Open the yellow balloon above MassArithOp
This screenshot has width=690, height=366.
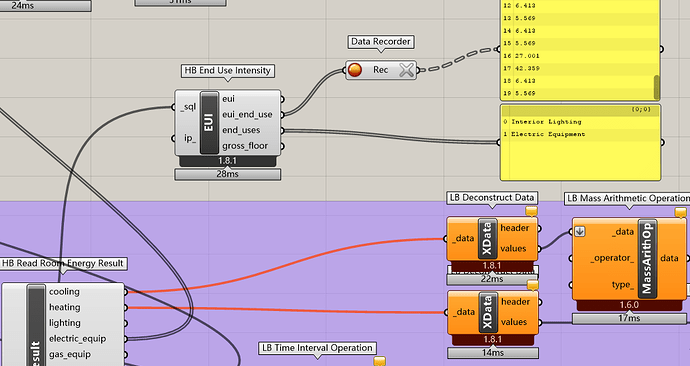coord(680,212)
